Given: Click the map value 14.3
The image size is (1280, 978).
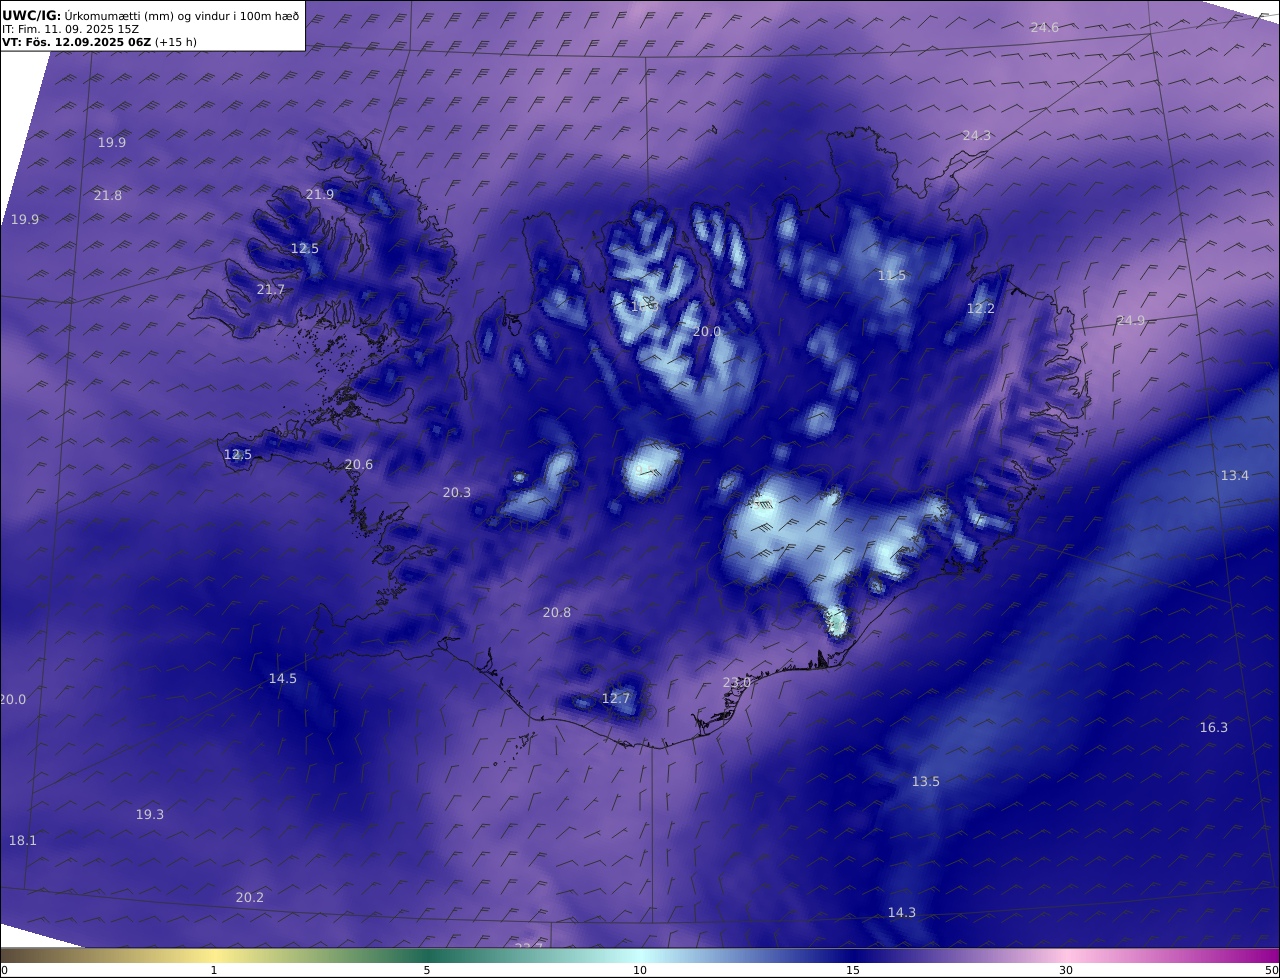Looking at the screenshot, I should tap(902, 912).
